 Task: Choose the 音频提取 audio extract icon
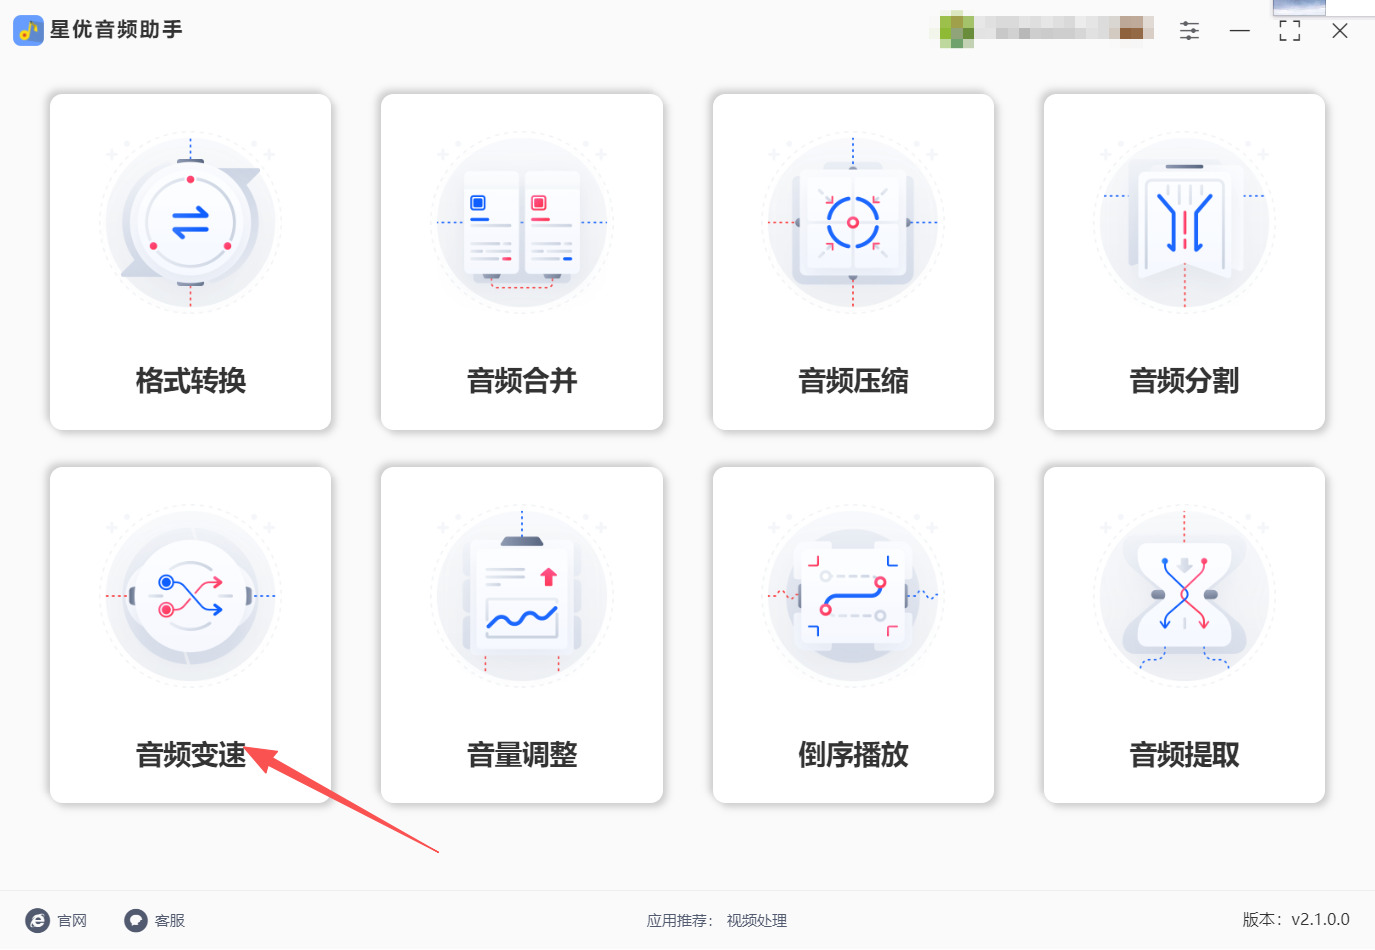(x=1184, y=596)
